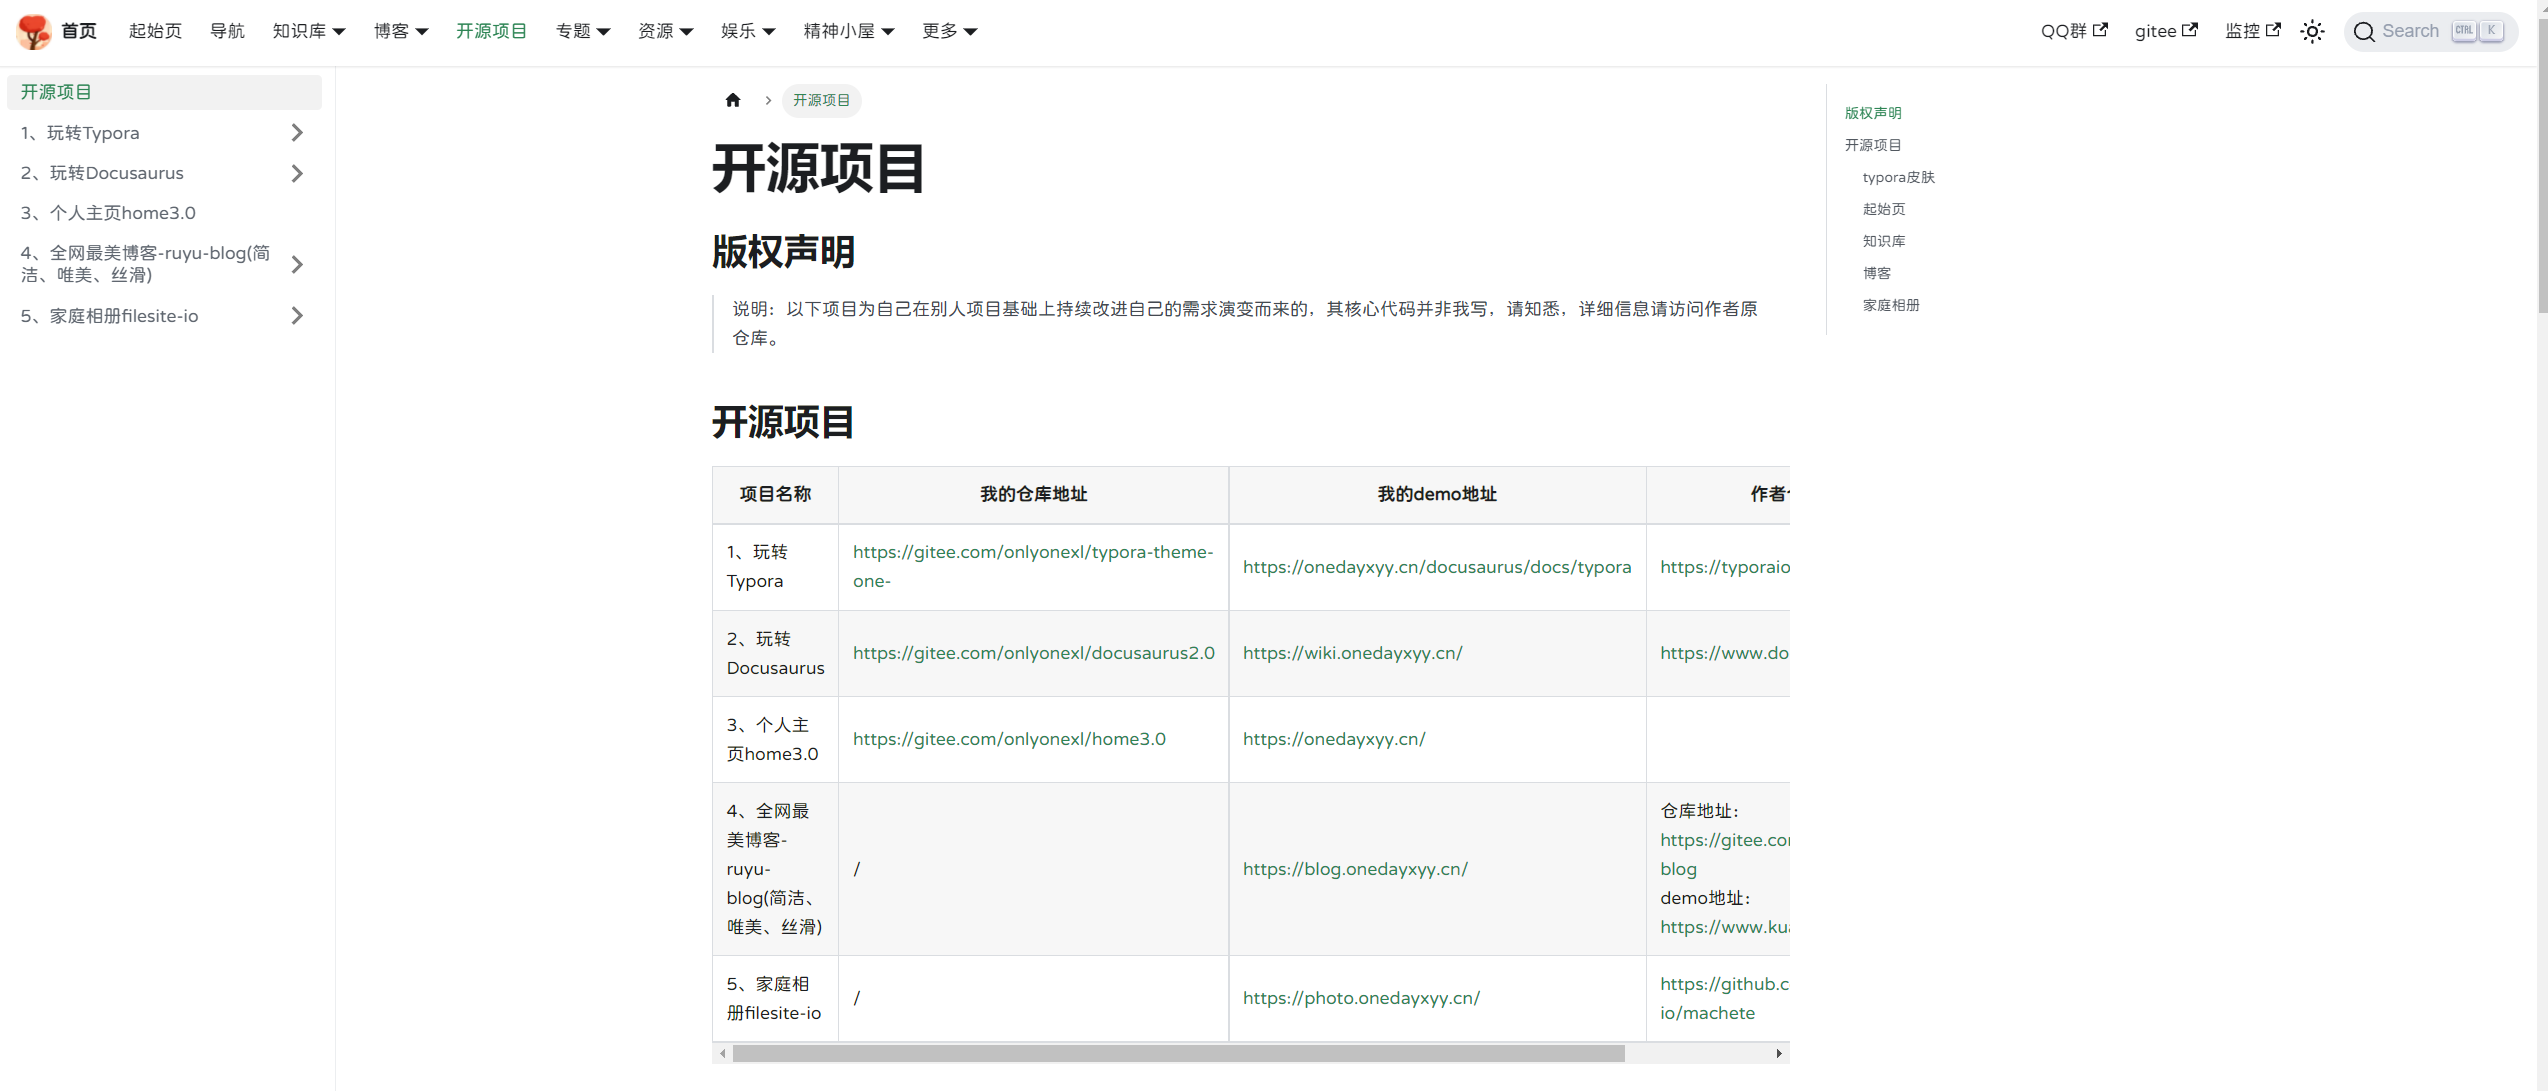Image resolution: width=2548 pixels, height=1091 pixels.
Task: Jump to 版权声明 in table of contents
Action: (x=1873, y=113)
